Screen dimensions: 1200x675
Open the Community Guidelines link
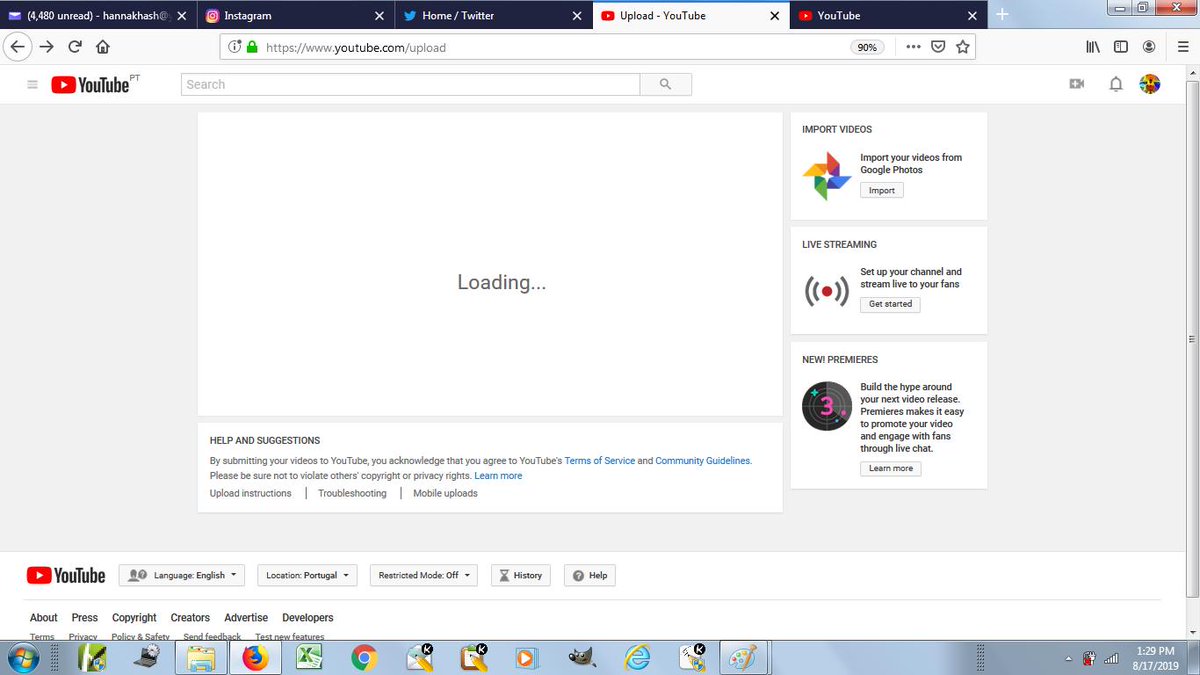coord(702,461)
